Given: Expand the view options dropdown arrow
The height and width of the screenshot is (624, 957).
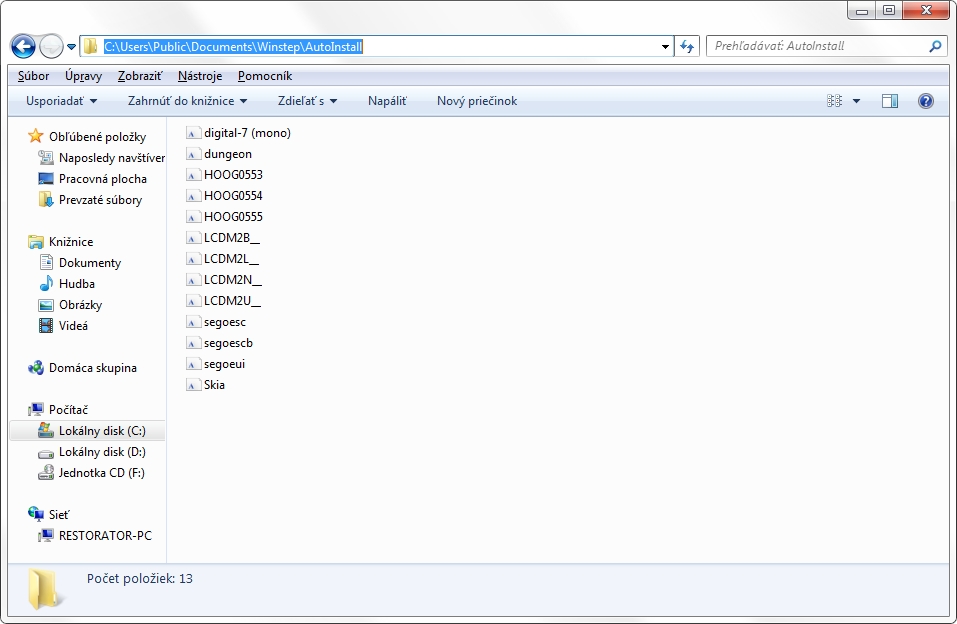Looking at the screenshot, I should [x=857, y=101].
